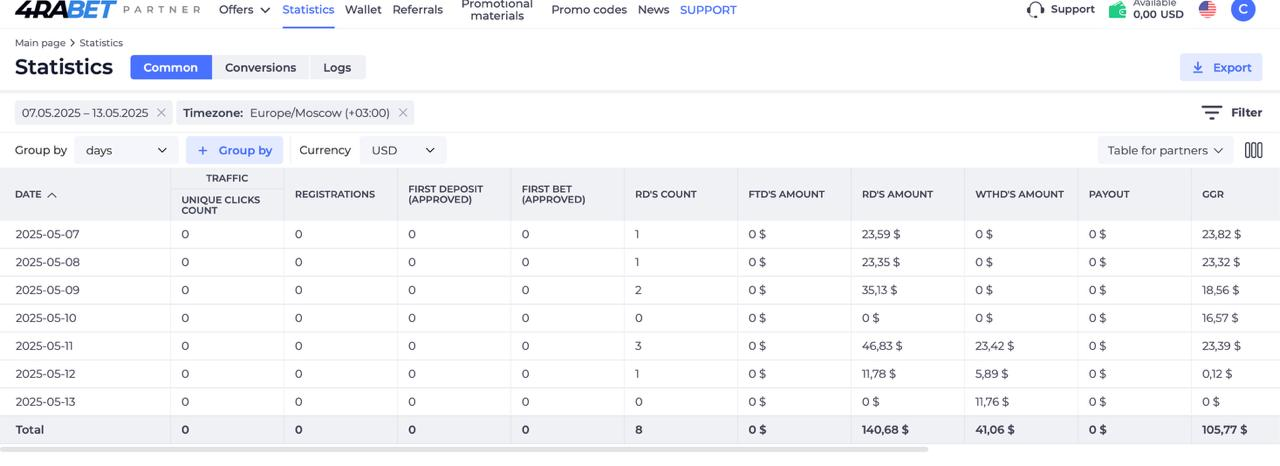Click the 4RABET Partner logo
Image resolution: width=1280 pixels, height=466 pixels.
[107, 9]
